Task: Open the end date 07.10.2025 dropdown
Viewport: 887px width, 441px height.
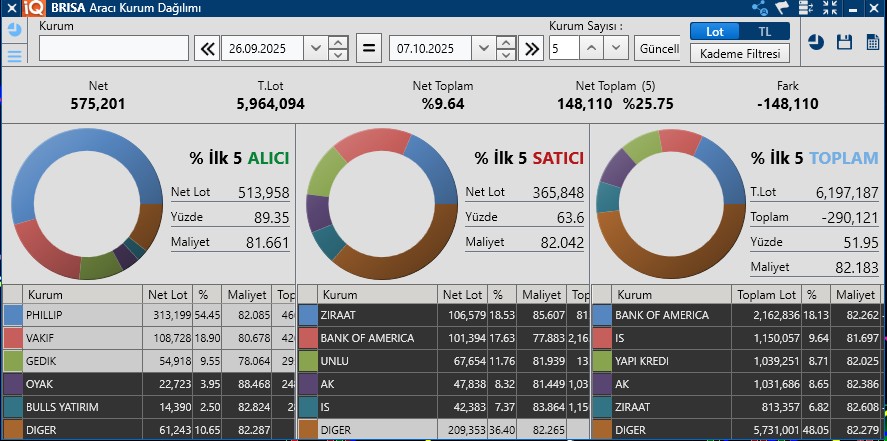Action: pos(484,49)
